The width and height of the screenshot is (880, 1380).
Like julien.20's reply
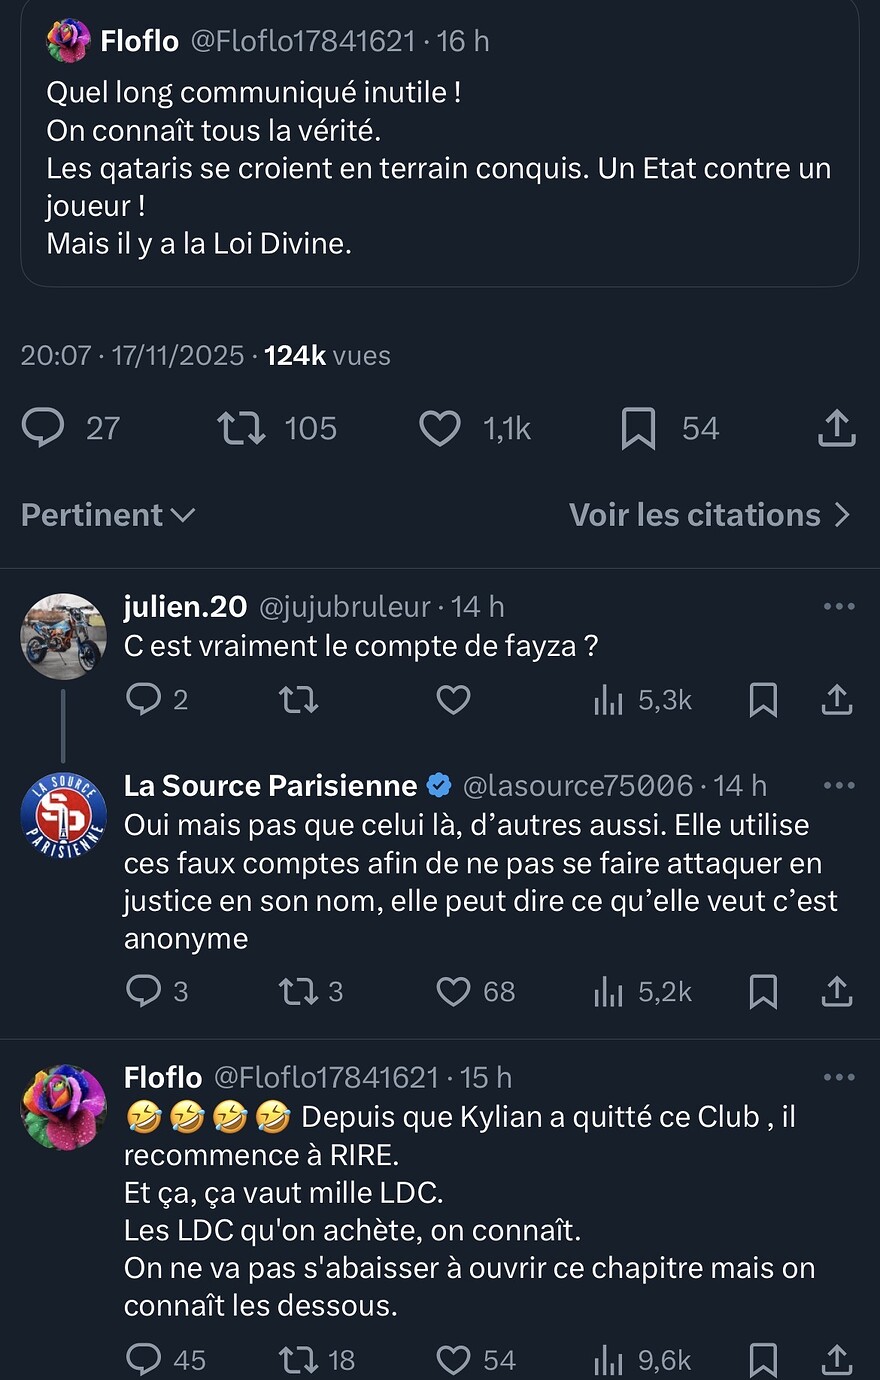click(x=453, y=700)
